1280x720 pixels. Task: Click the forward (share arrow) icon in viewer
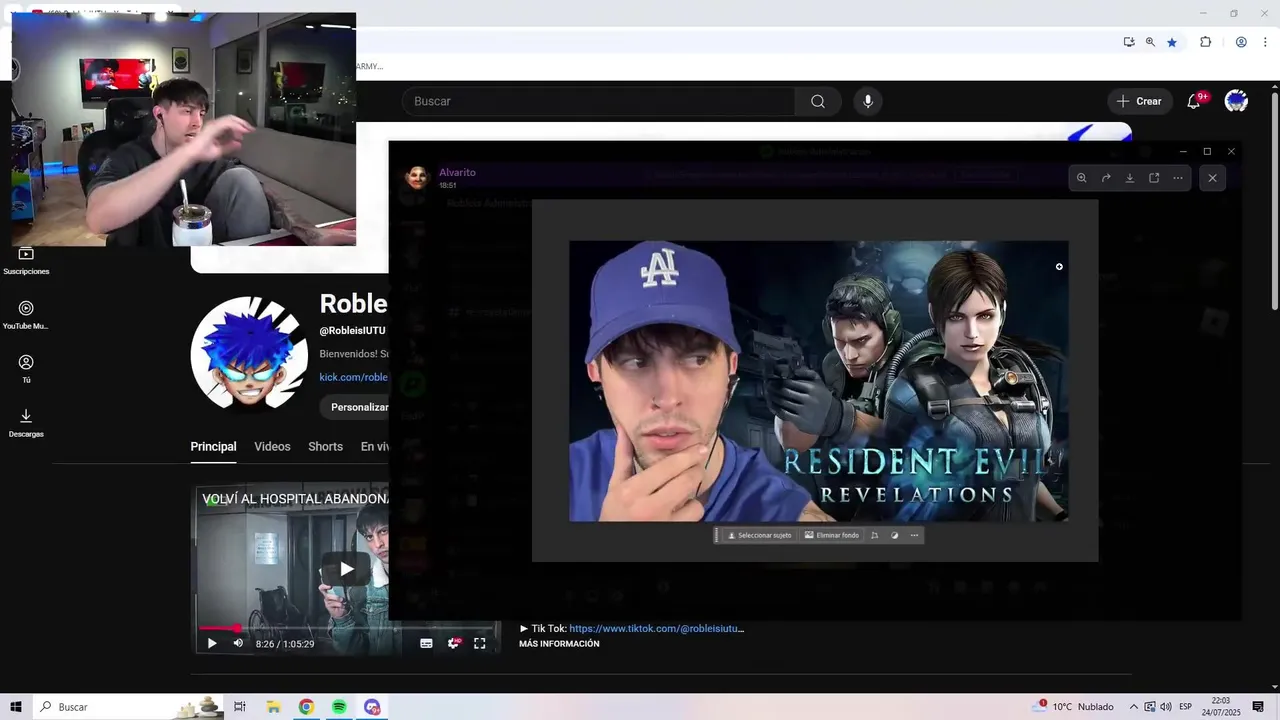(x=1106, y=178)
